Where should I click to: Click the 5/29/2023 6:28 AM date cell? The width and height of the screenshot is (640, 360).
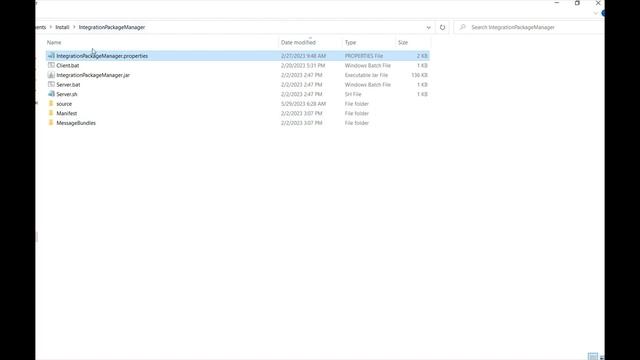[303, 104]
